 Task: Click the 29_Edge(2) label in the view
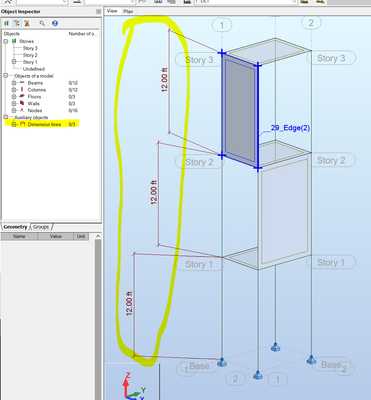pos(290,128)
